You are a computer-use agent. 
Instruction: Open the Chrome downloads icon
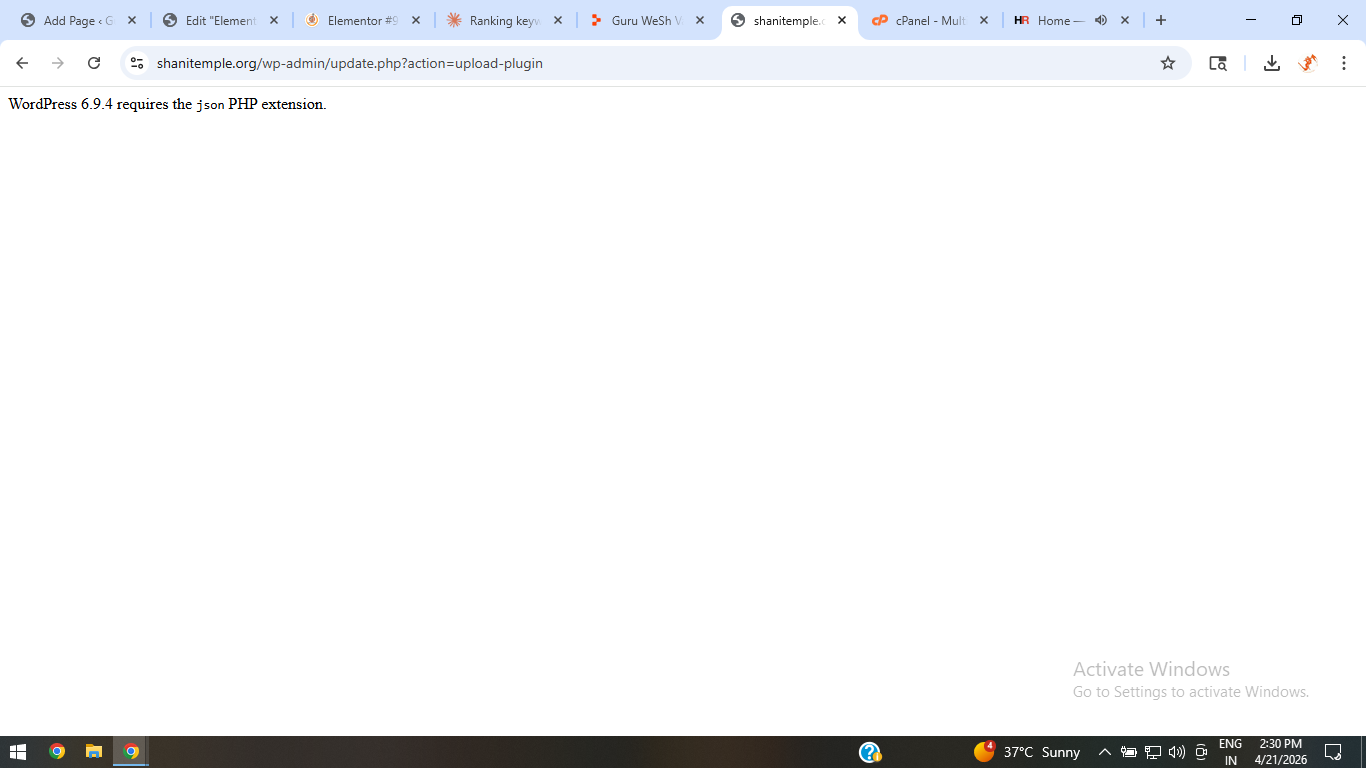click(1271, 63)
